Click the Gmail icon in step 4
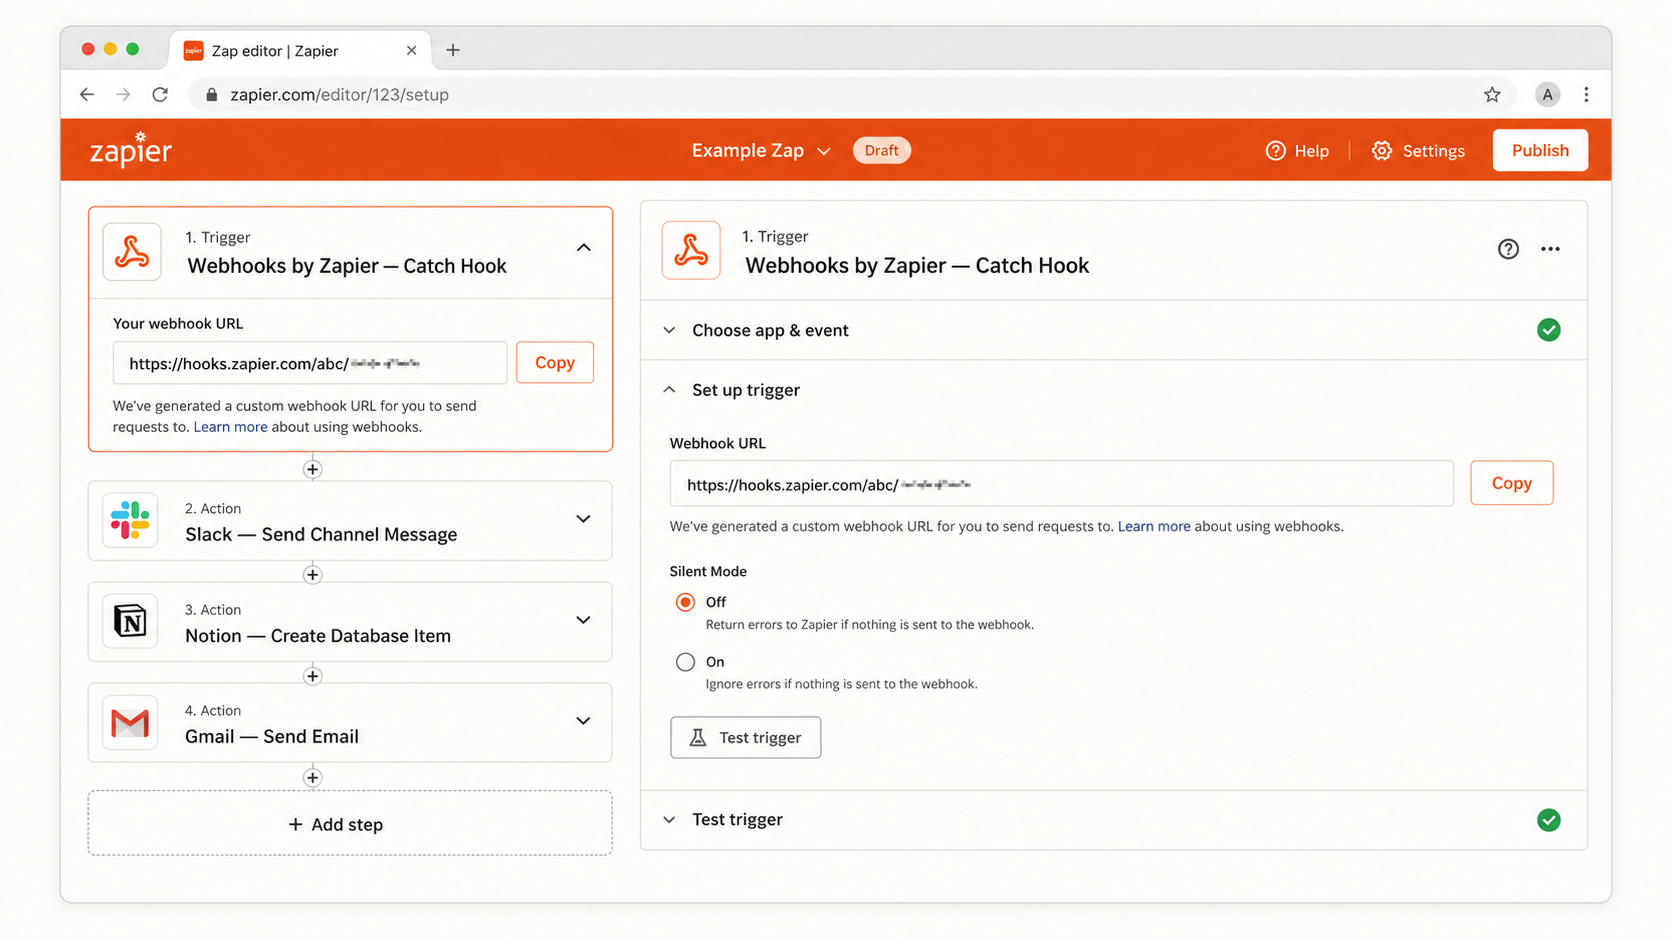Viewport: 1672px width, 941px height. 131,722
